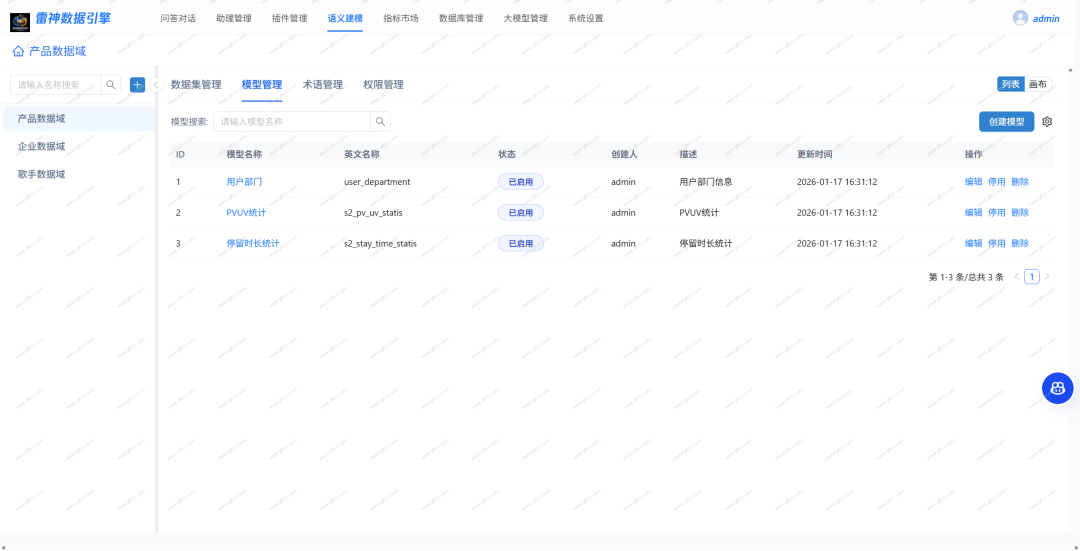Click the 模型名称 column header
Image resolution: width=1080 pixels, height=551 pixels.
(x=244, y=154)
